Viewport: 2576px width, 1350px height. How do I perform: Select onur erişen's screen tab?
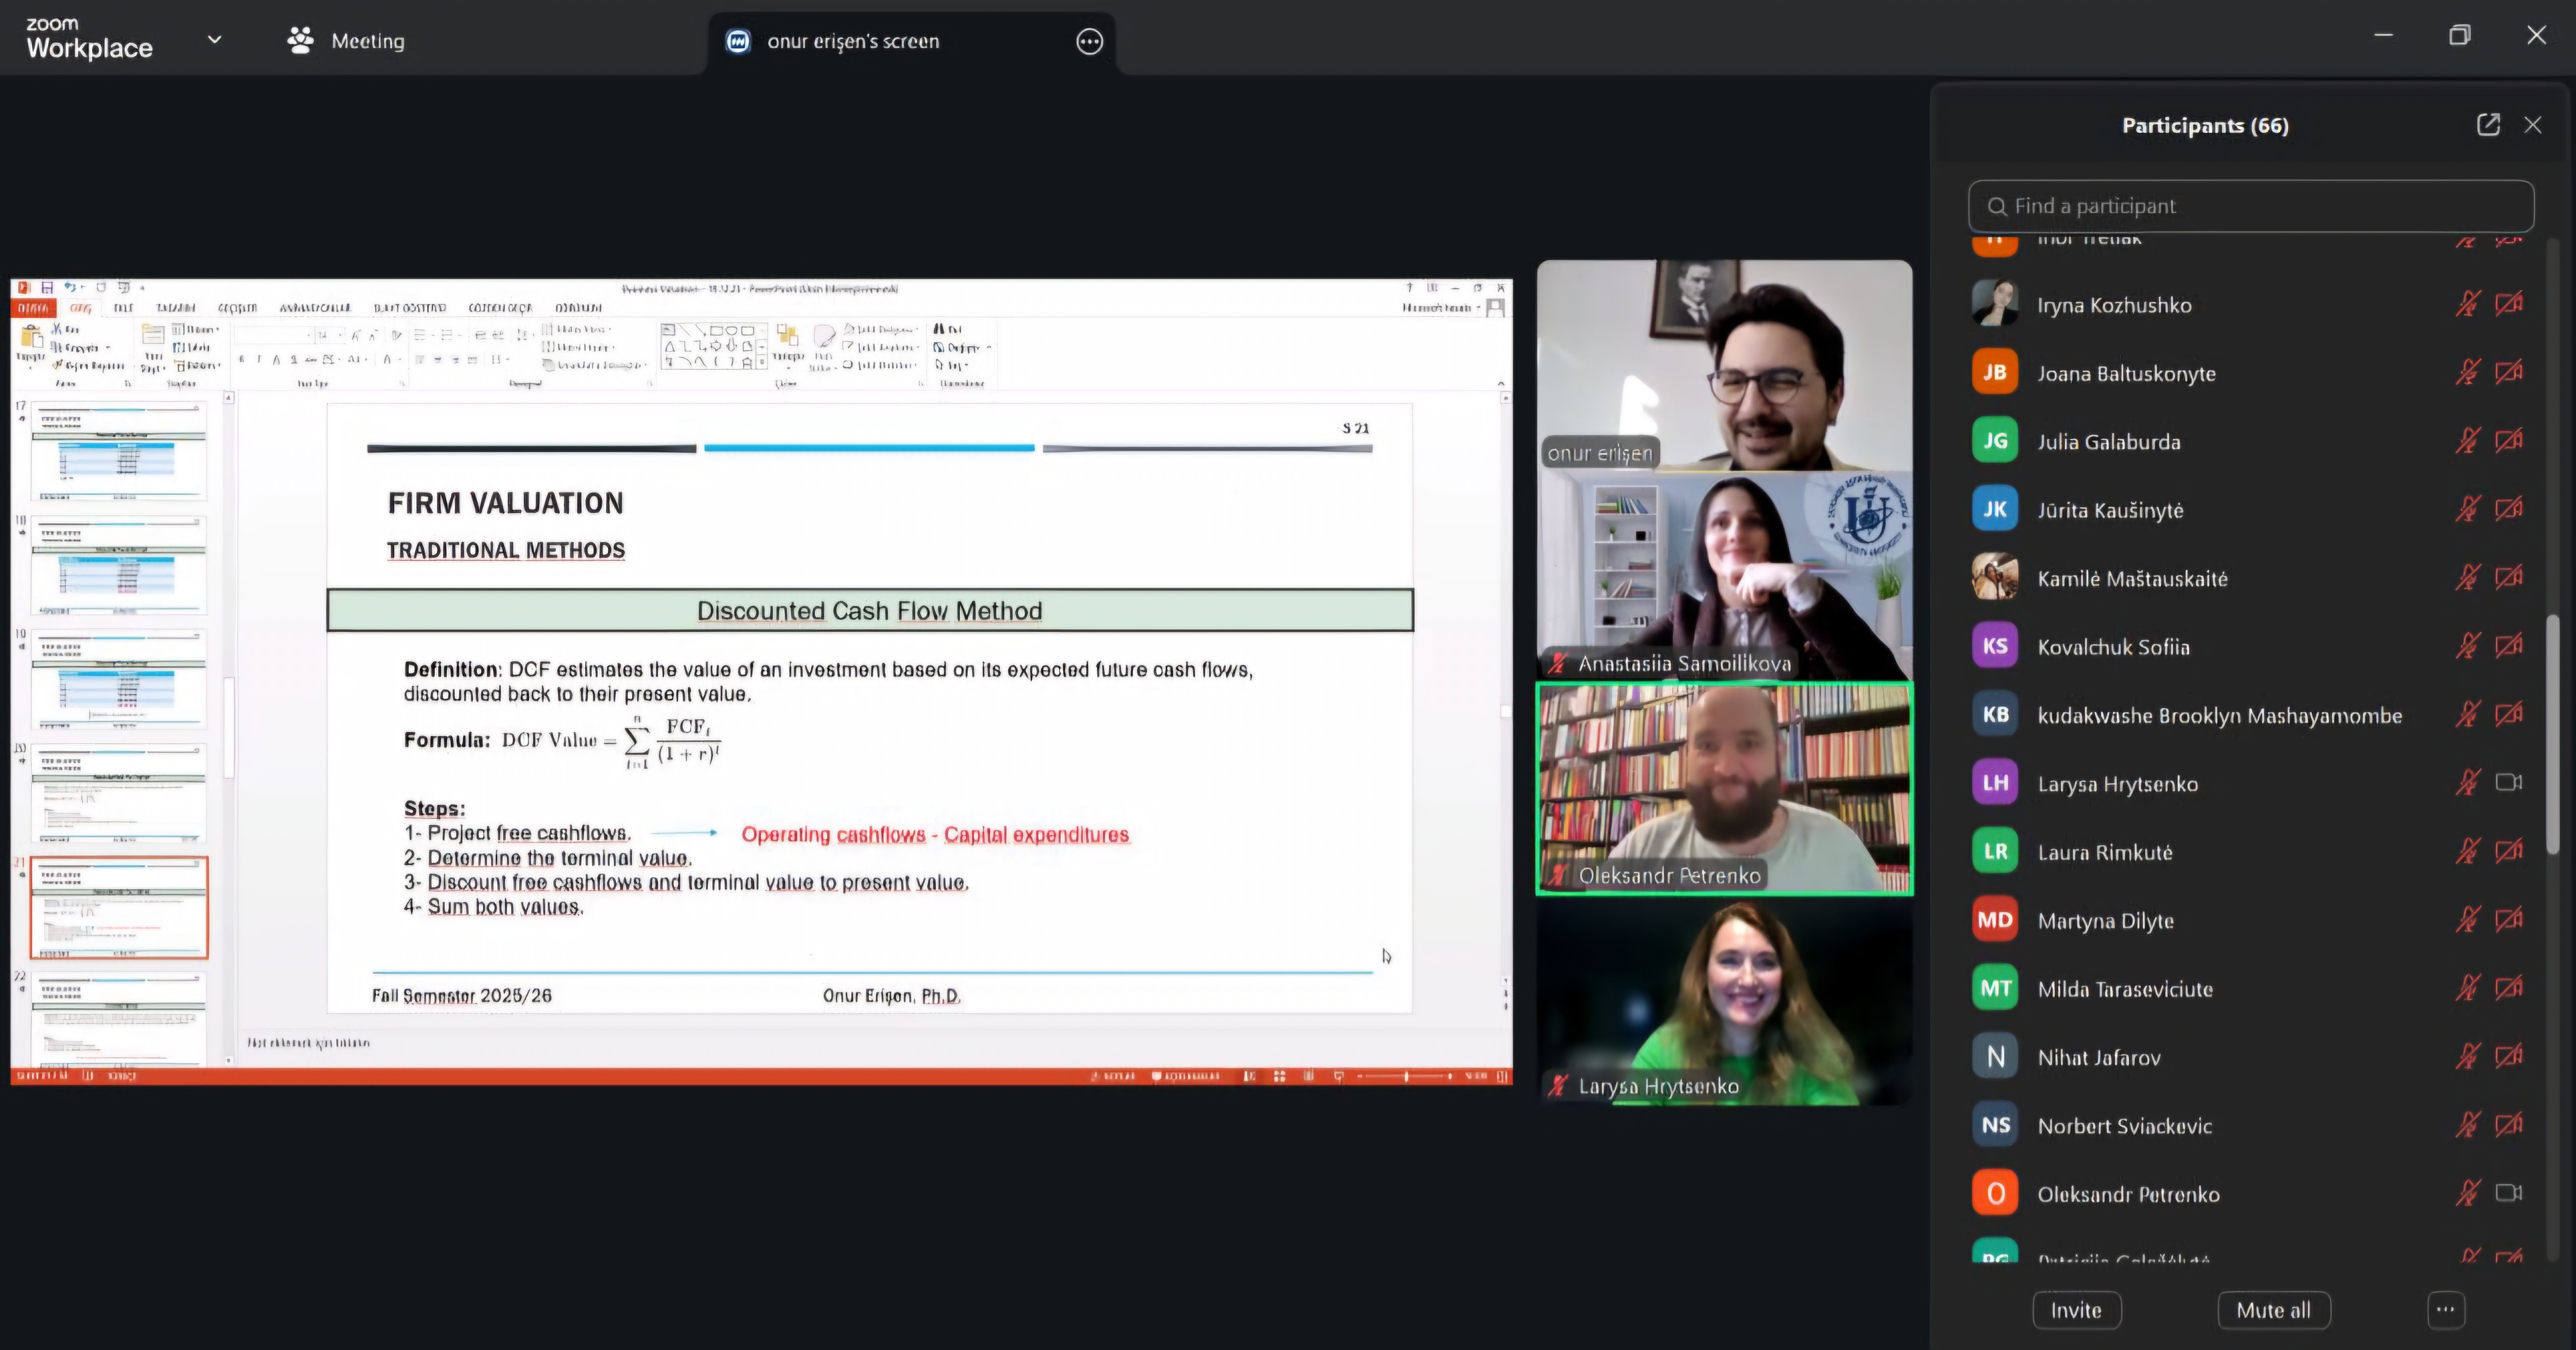(852, 41)
